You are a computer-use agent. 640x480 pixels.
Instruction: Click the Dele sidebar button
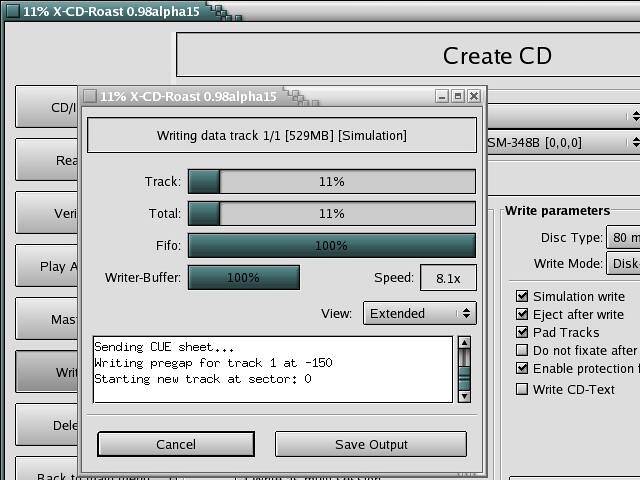[x=47, y=425]
